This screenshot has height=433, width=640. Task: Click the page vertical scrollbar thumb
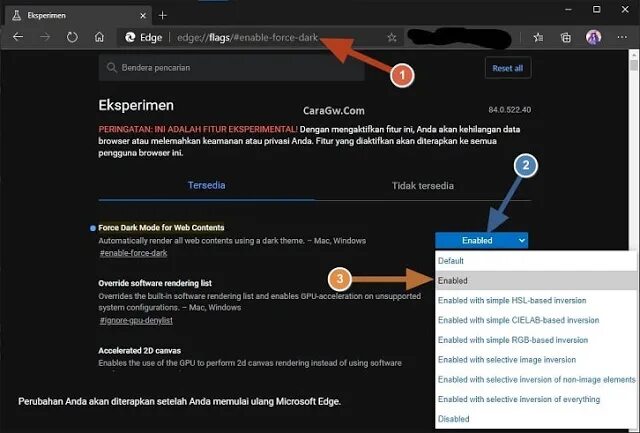(633, 65)
